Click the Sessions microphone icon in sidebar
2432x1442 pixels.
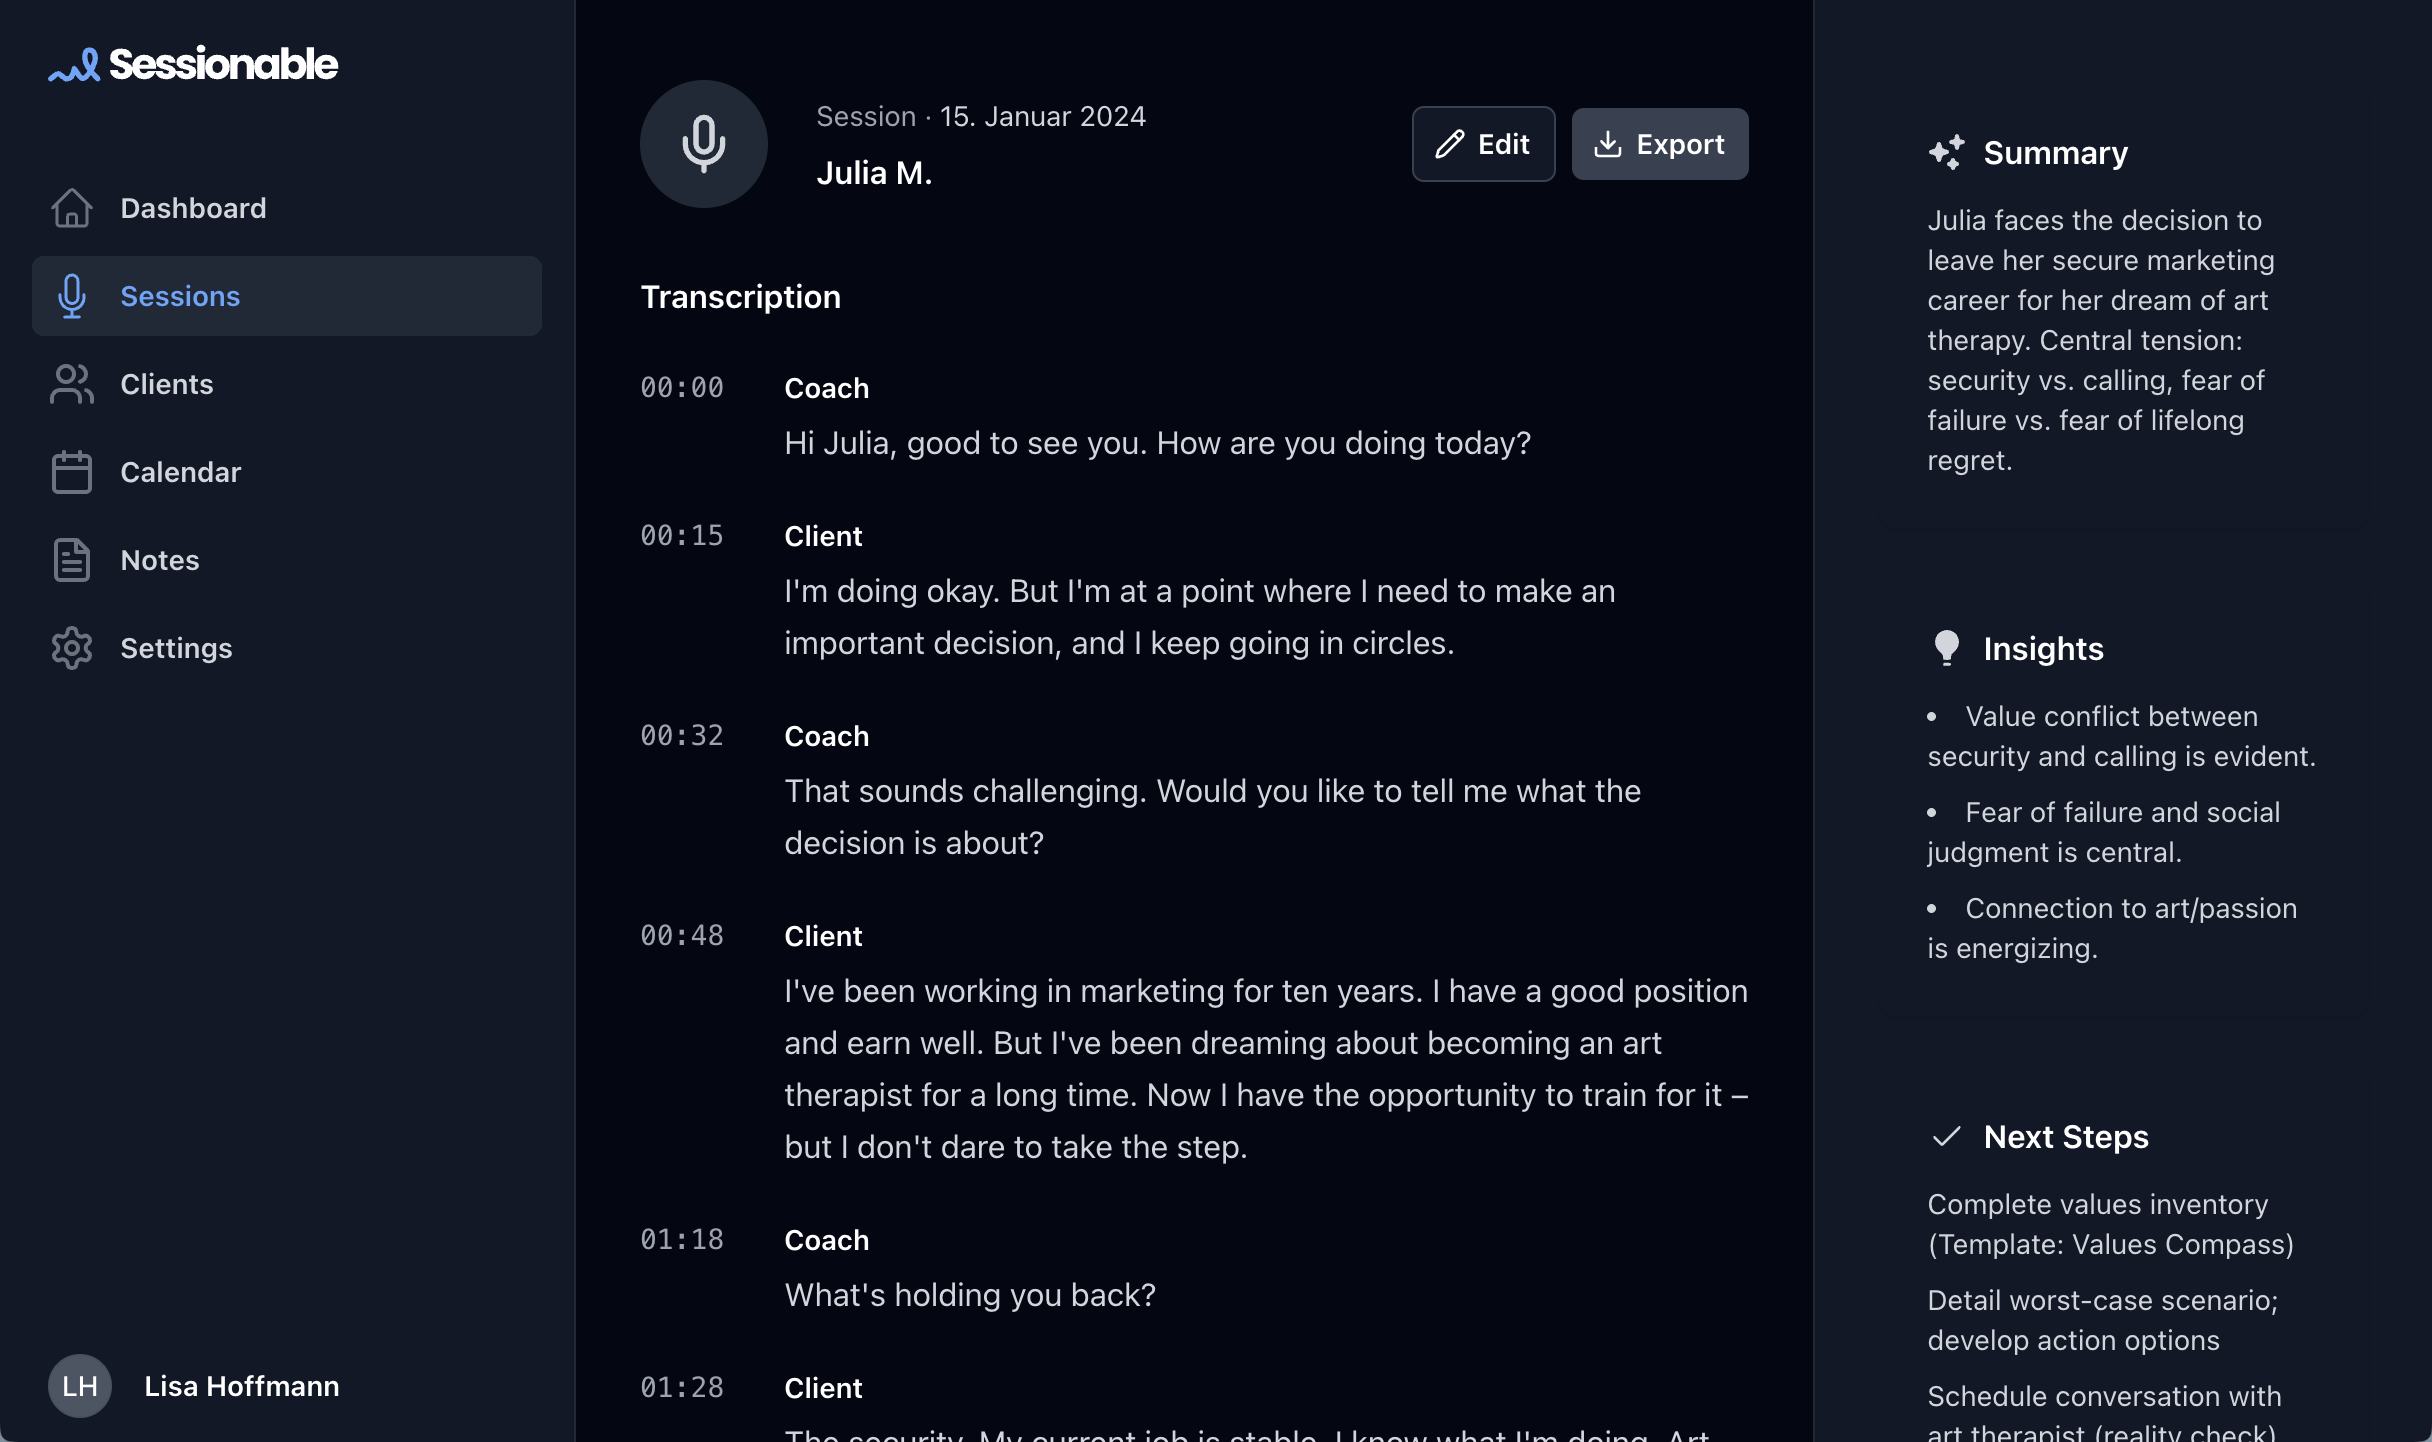(72, 296)
